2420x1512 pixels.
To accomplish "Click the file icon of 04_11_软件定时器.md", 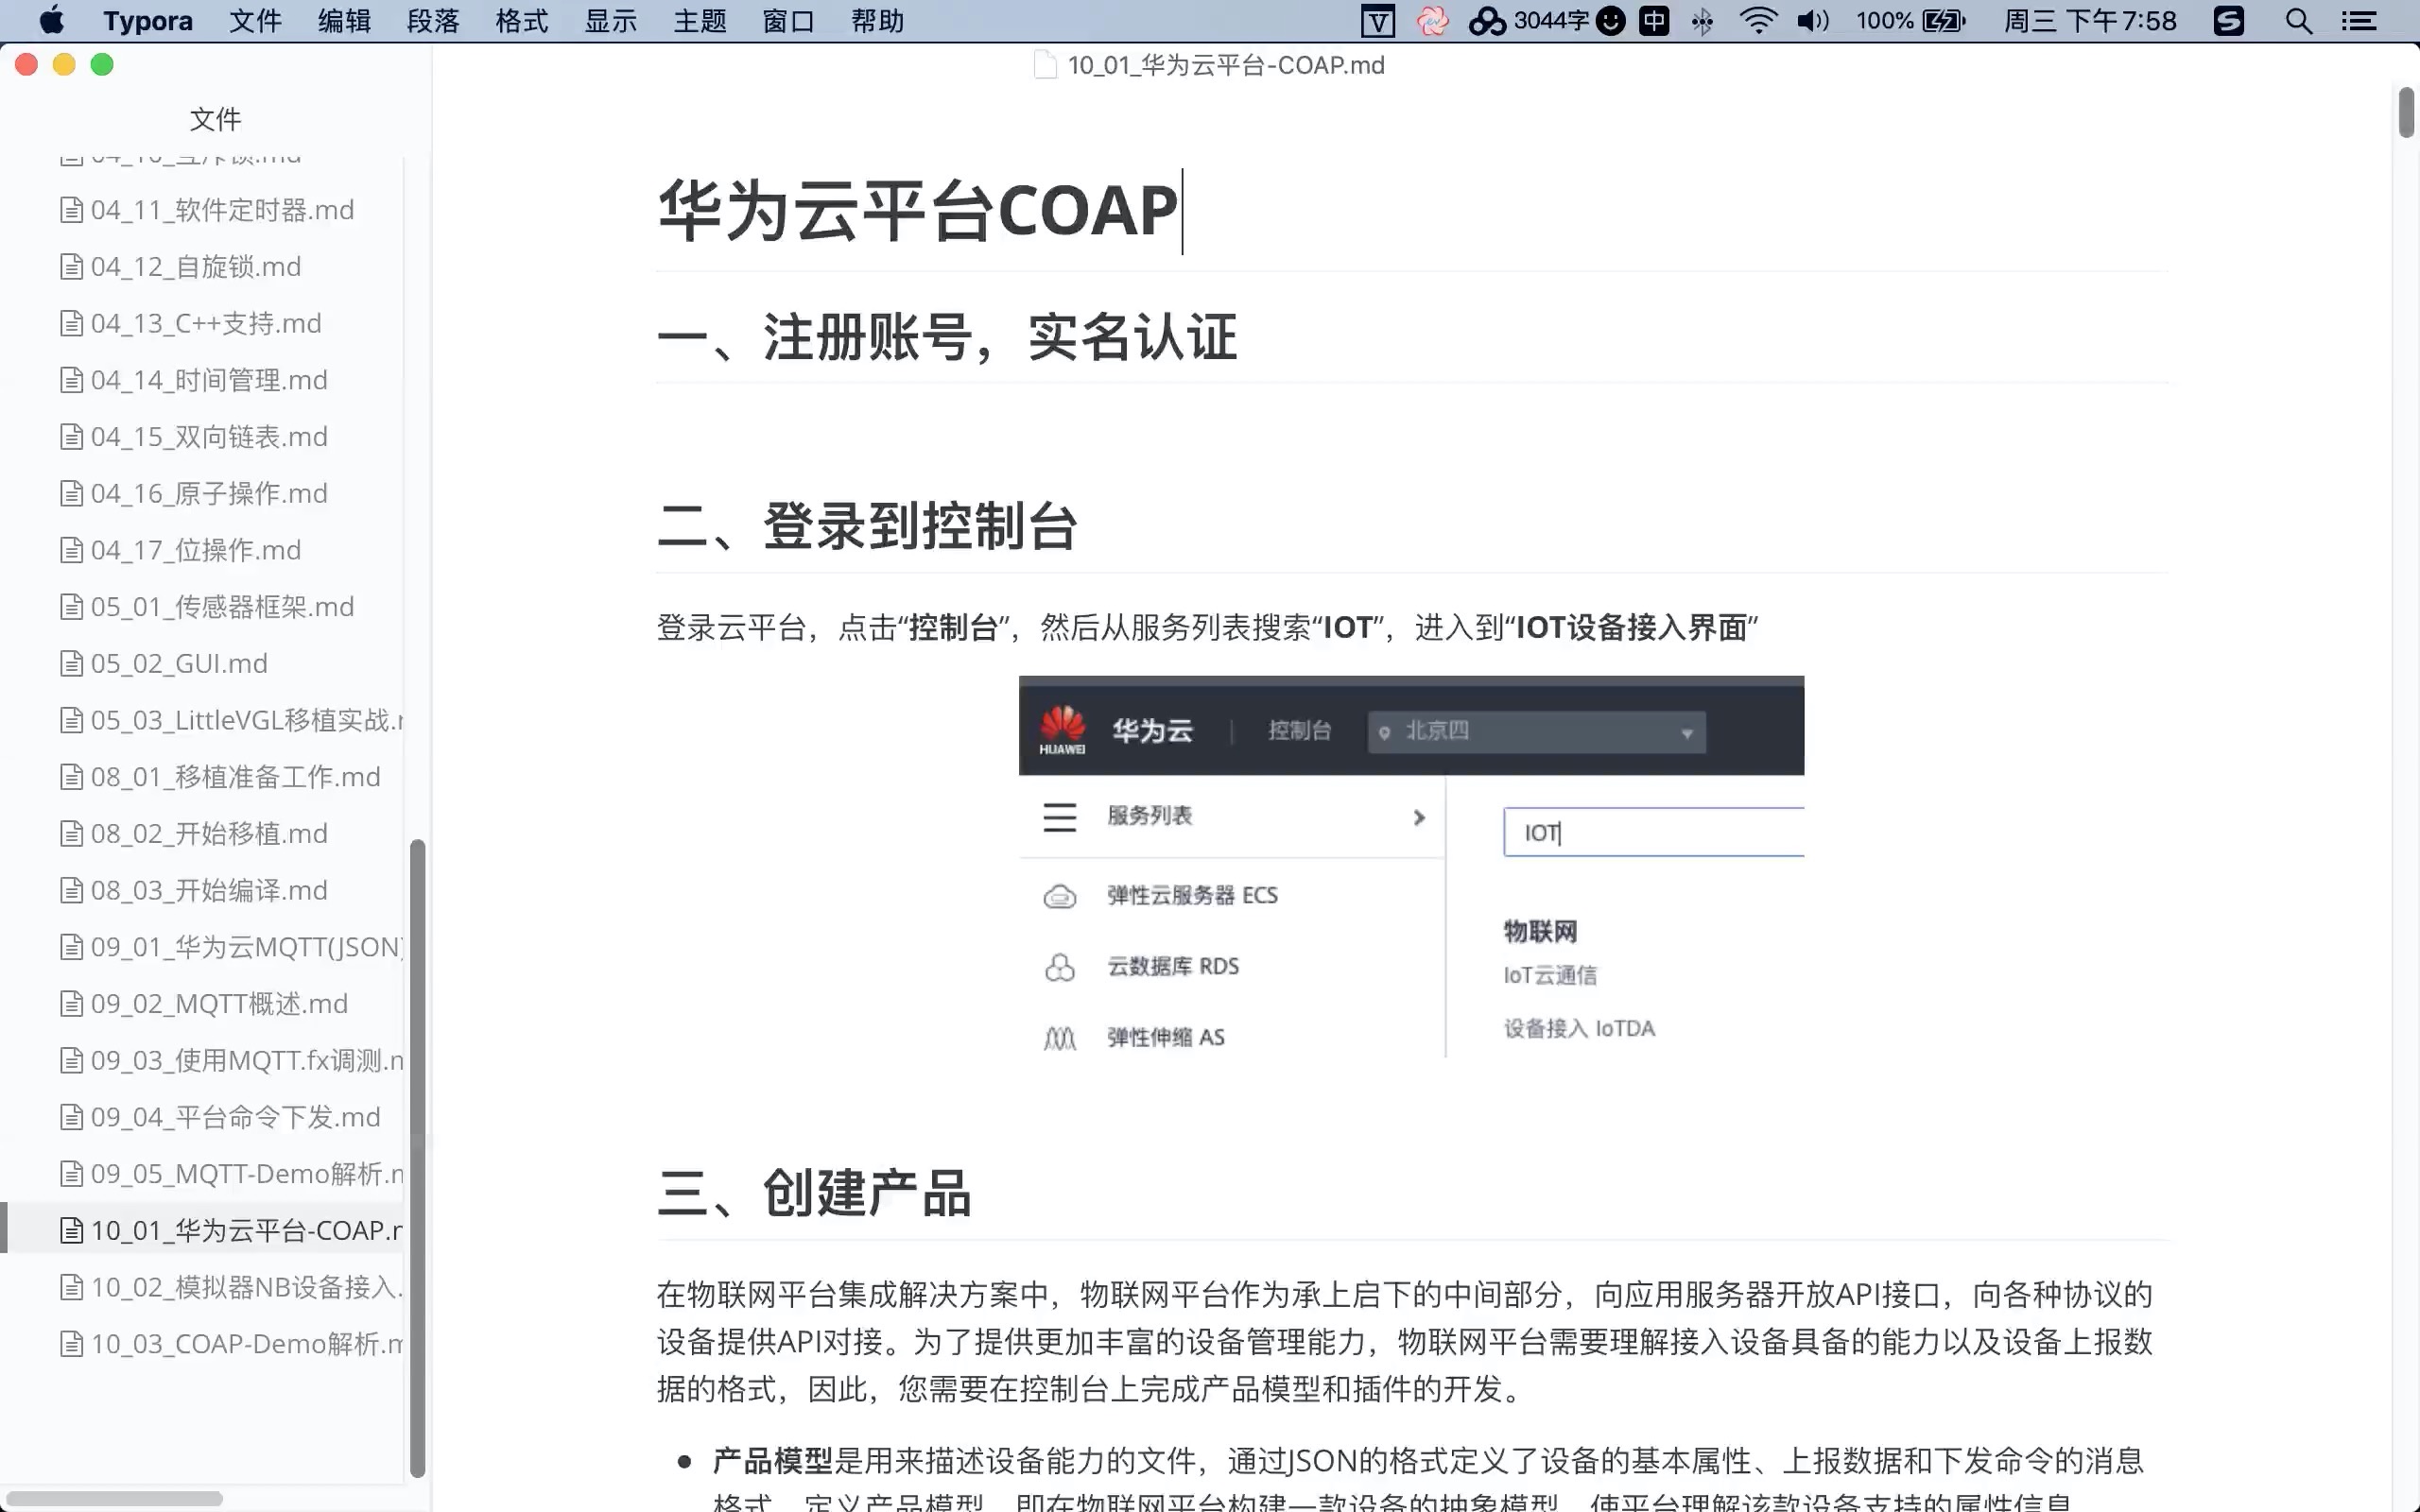I will (71, 210).
